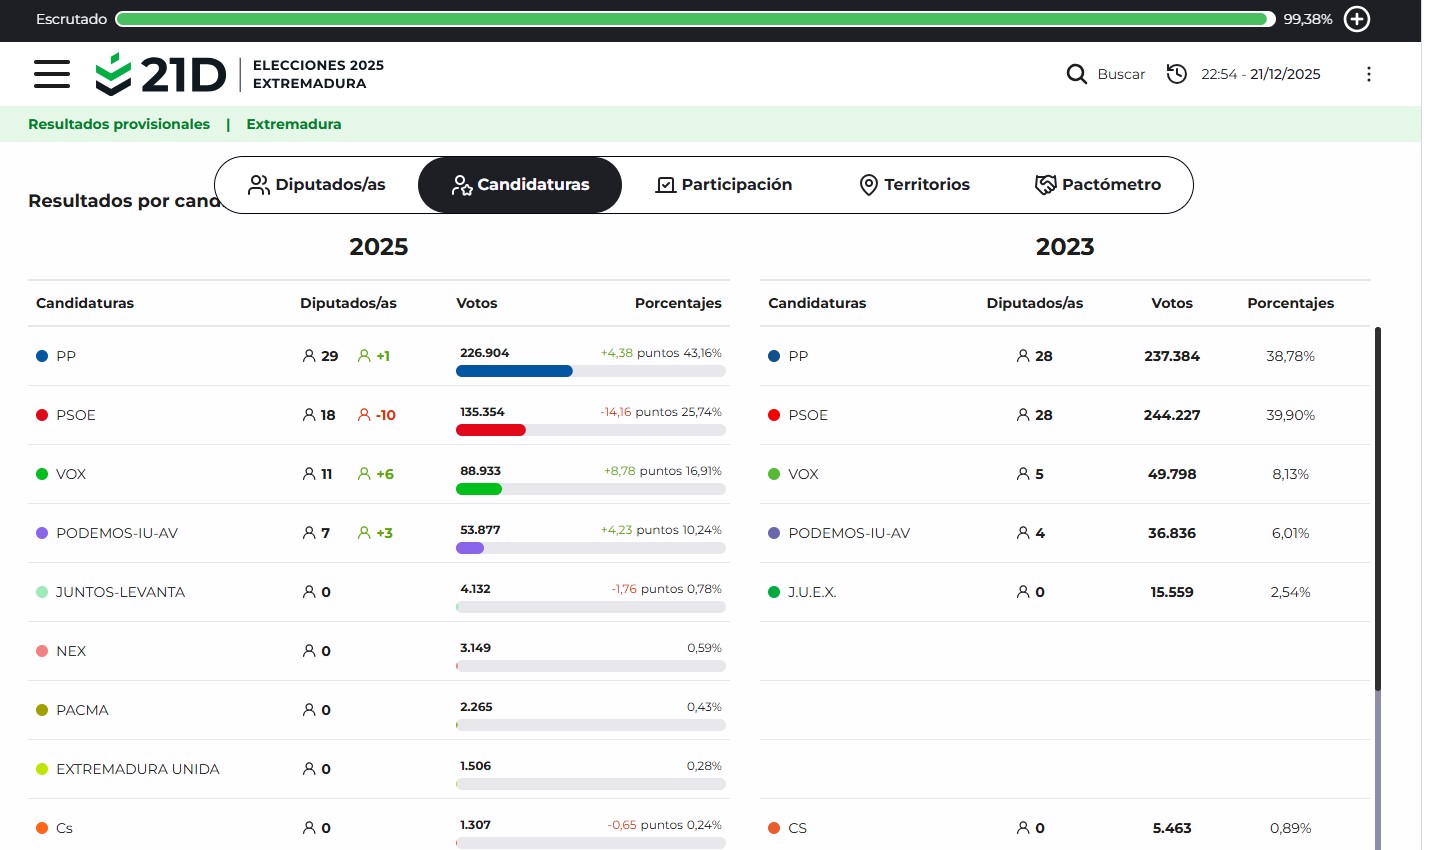Select the Candidaturas tab
This screenshot has width=1431, height=850.
pos(520,185)
